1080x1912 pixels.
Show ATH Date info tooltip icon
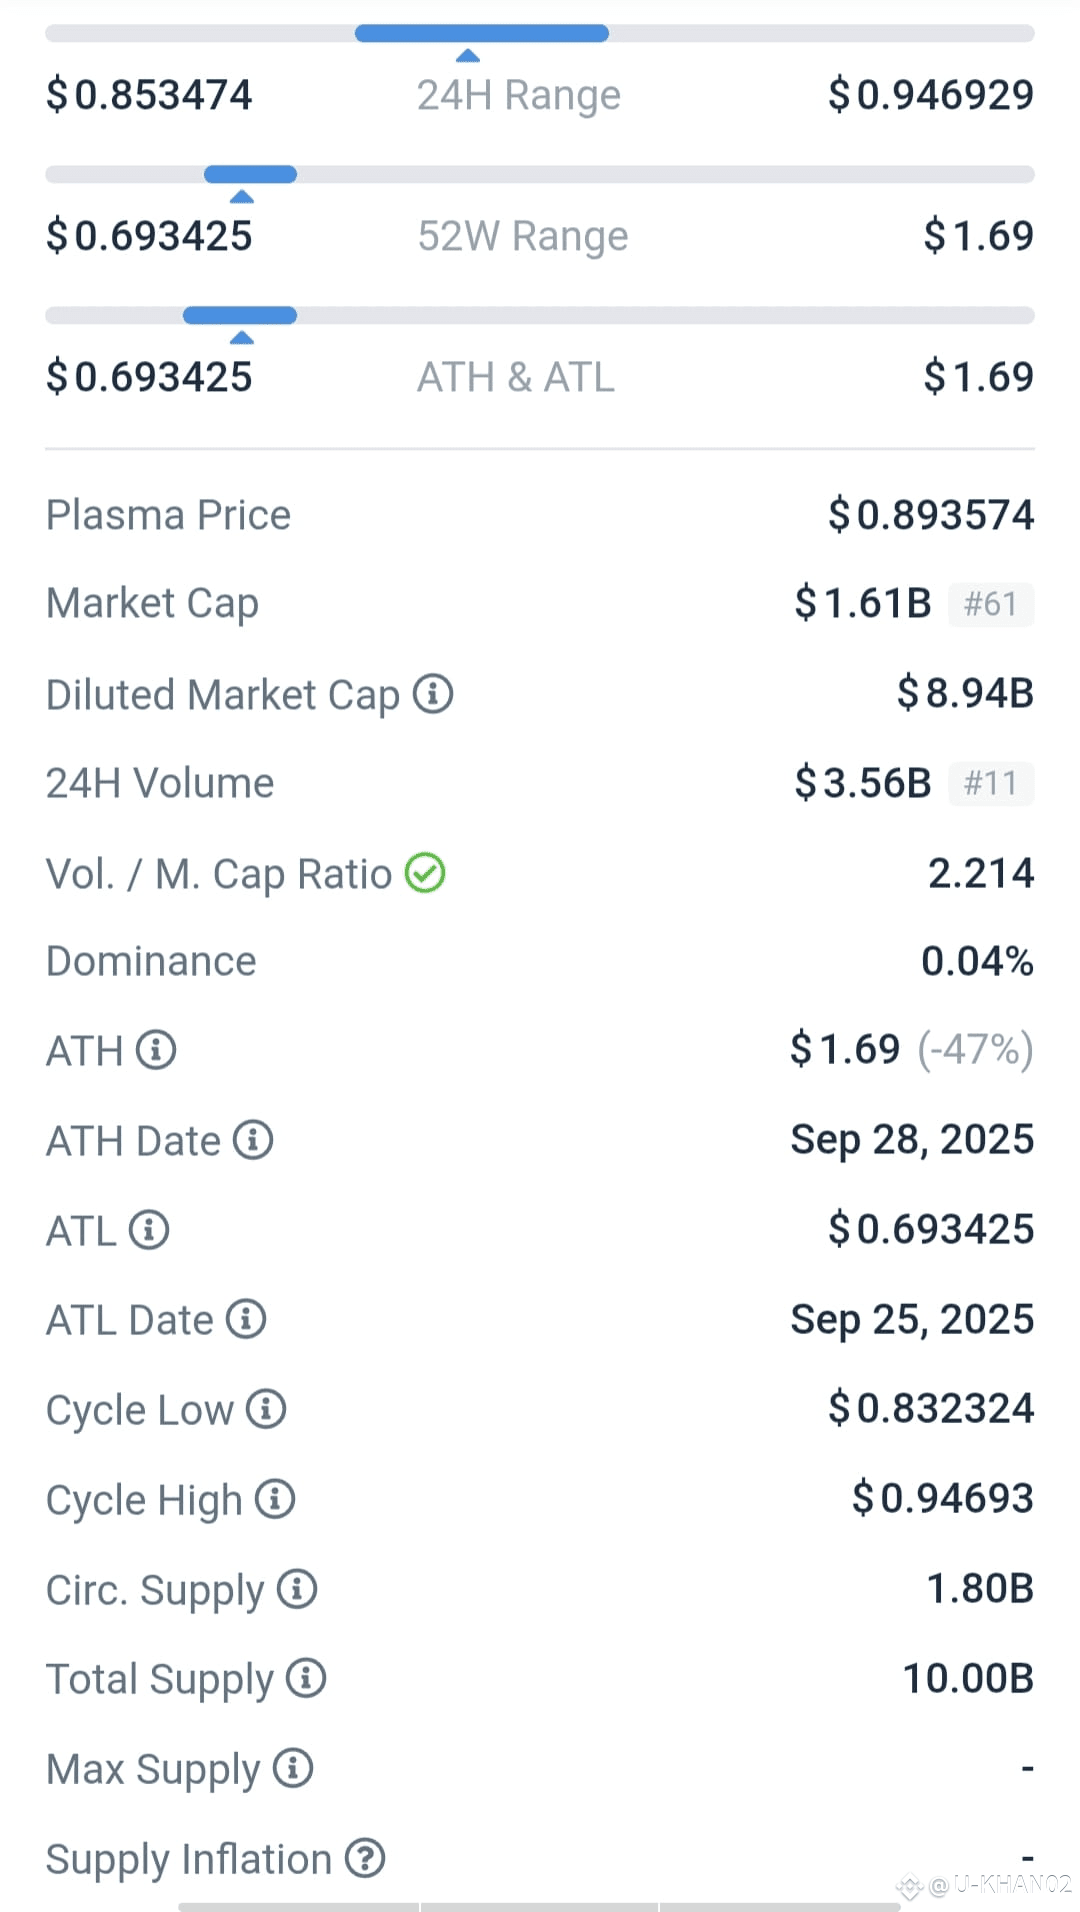tap(253, 1140)
